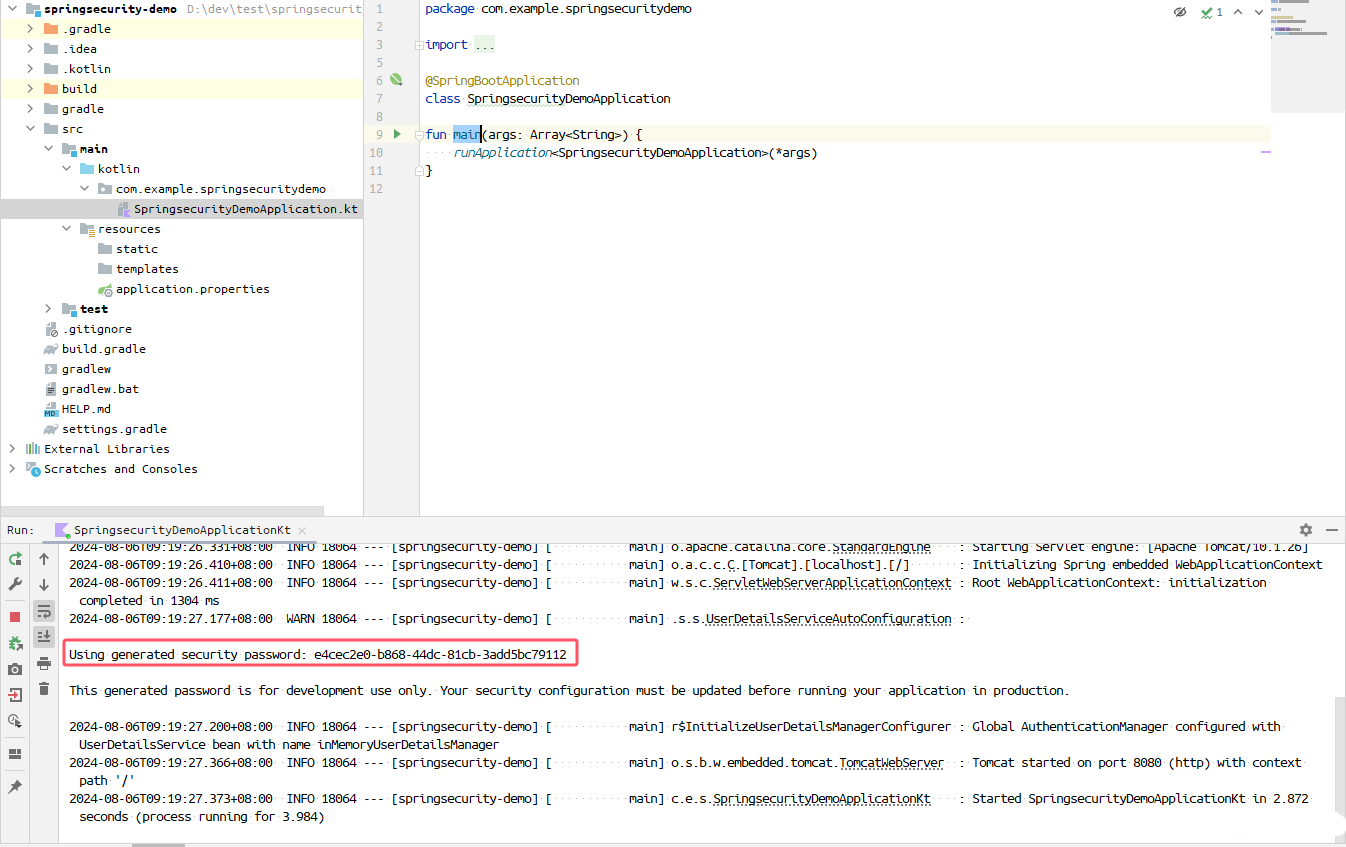
Task: Toggle reader mode eye icon in editor
Action: pyautogui.click(x=1180, y=12)
